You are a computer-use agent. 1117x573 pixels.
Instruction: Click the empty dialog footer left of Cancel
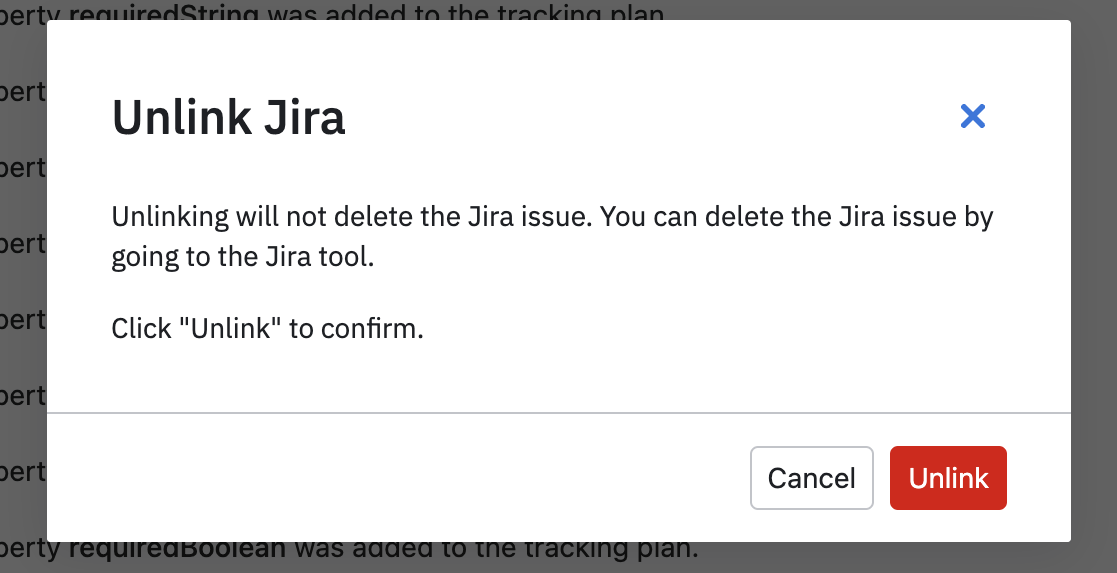(399, 478)
